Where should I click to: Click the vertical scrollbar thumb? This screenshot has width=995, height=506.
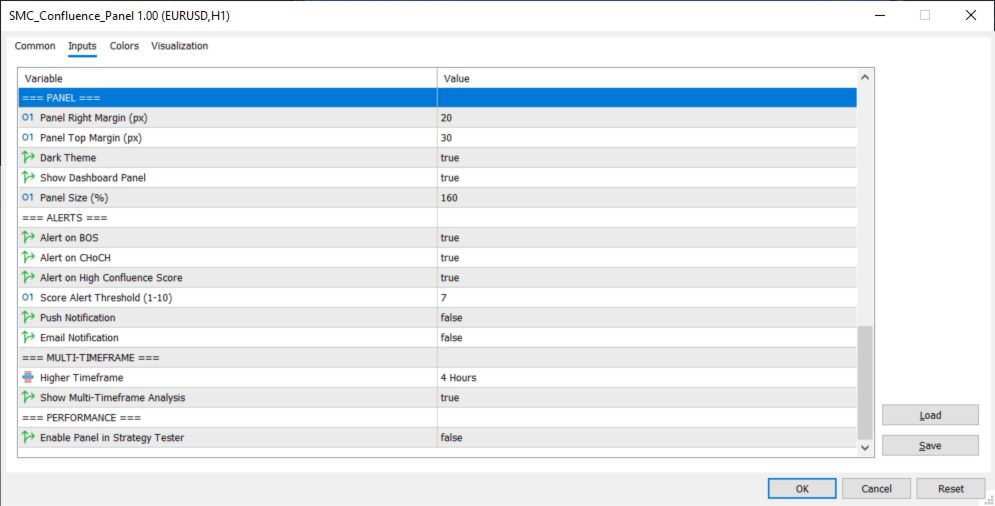(865, 382)
